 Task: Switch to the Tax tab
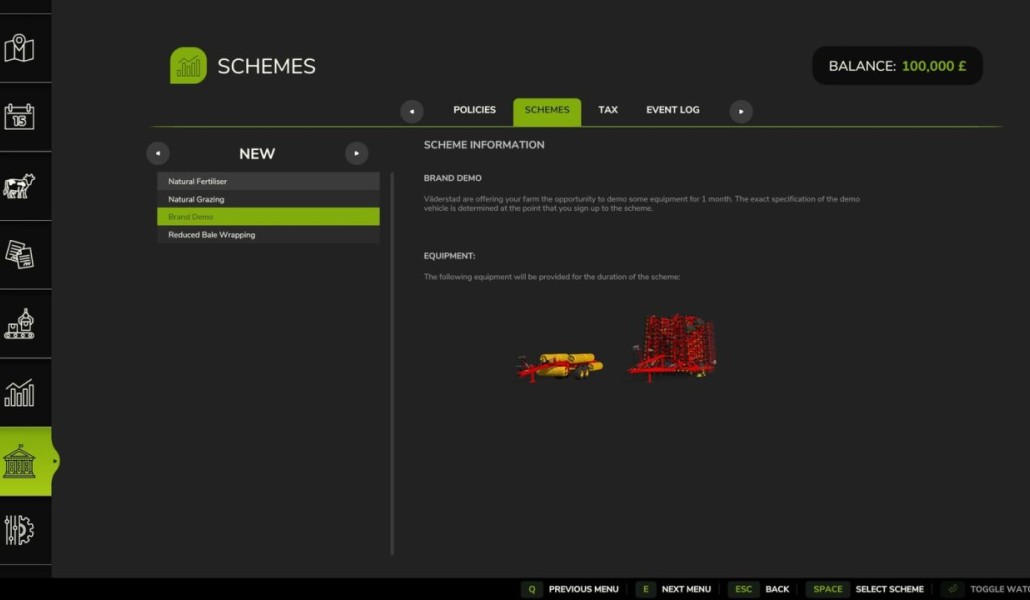point(608,110)
